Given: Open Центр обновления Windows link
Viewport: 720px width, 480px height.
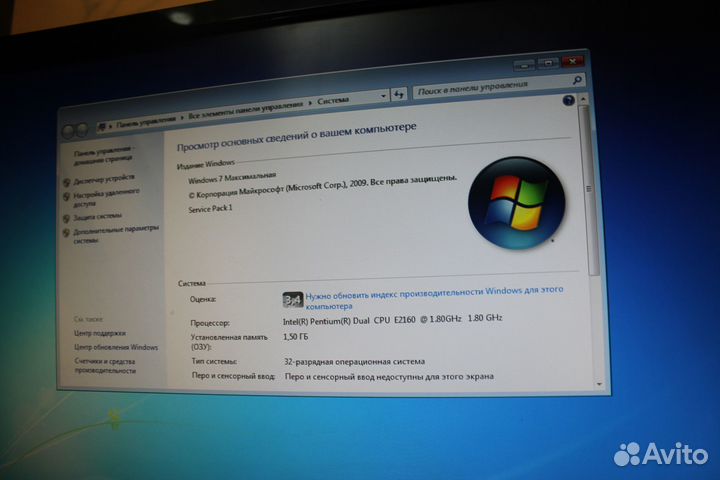Looking at the screenshot, I should coord(116,347).
